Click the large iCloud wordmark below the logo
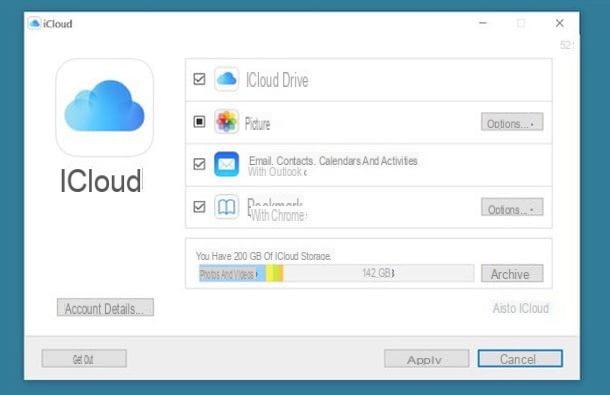 [102, 181]
